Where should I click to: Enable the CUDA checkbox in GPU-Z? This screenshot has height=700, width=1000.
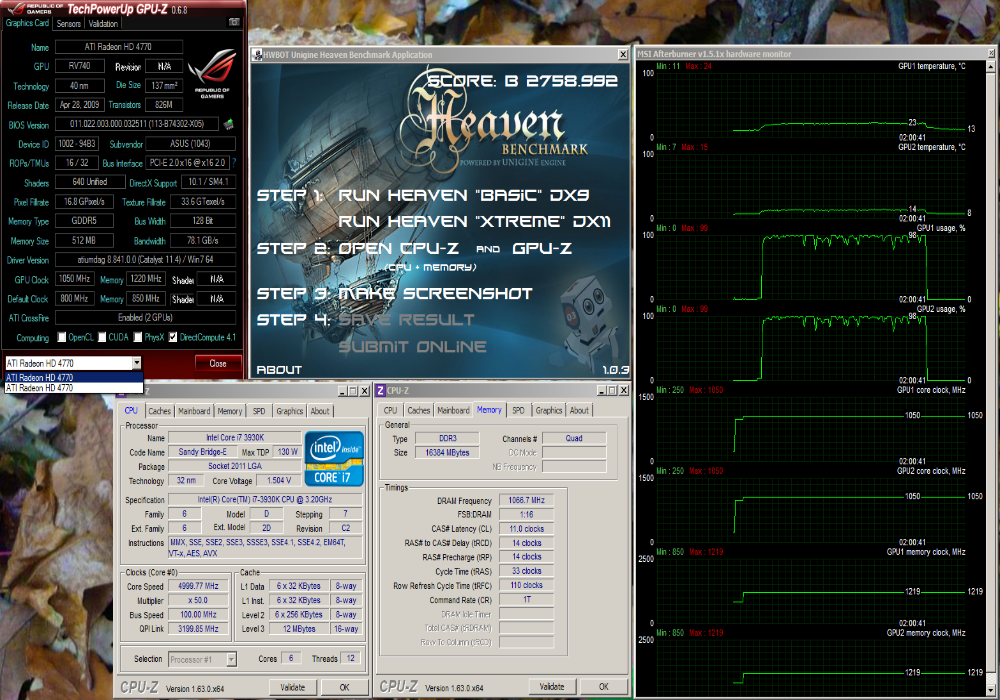tap(102, 337)
